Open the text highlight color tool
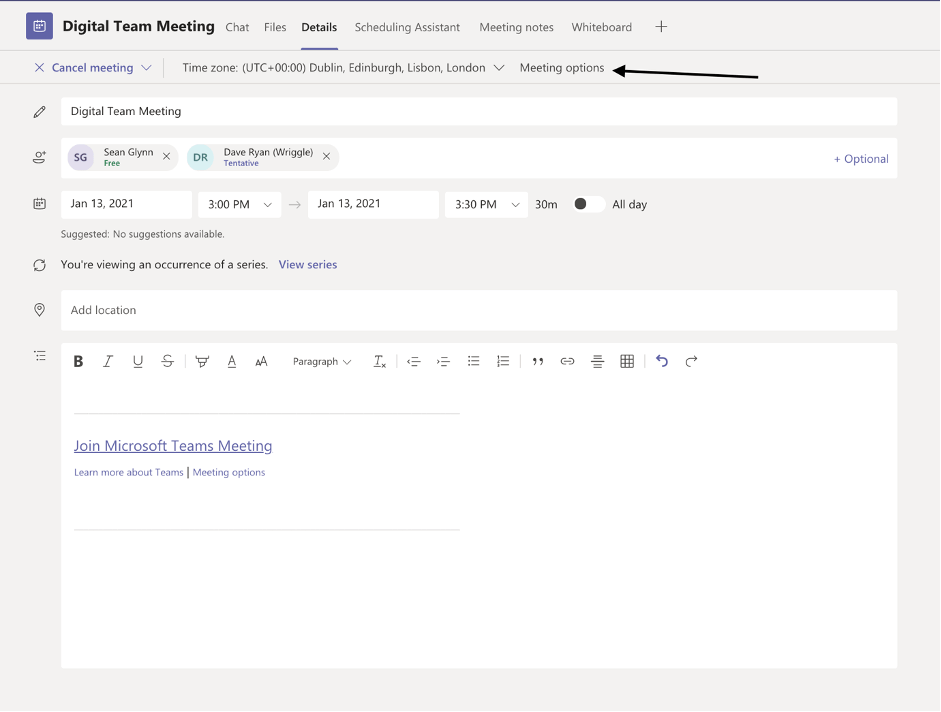Screen dimensions: 941x712 (202, 361)
